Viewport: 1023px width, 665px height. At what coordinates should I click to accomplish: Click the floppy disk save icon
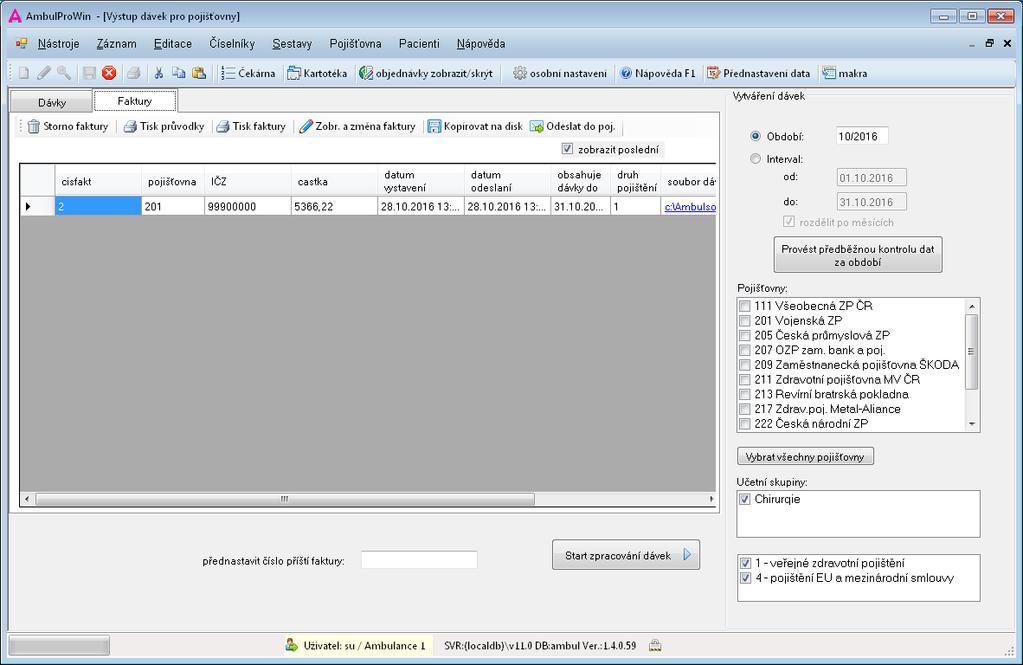[x=89, y=73]
